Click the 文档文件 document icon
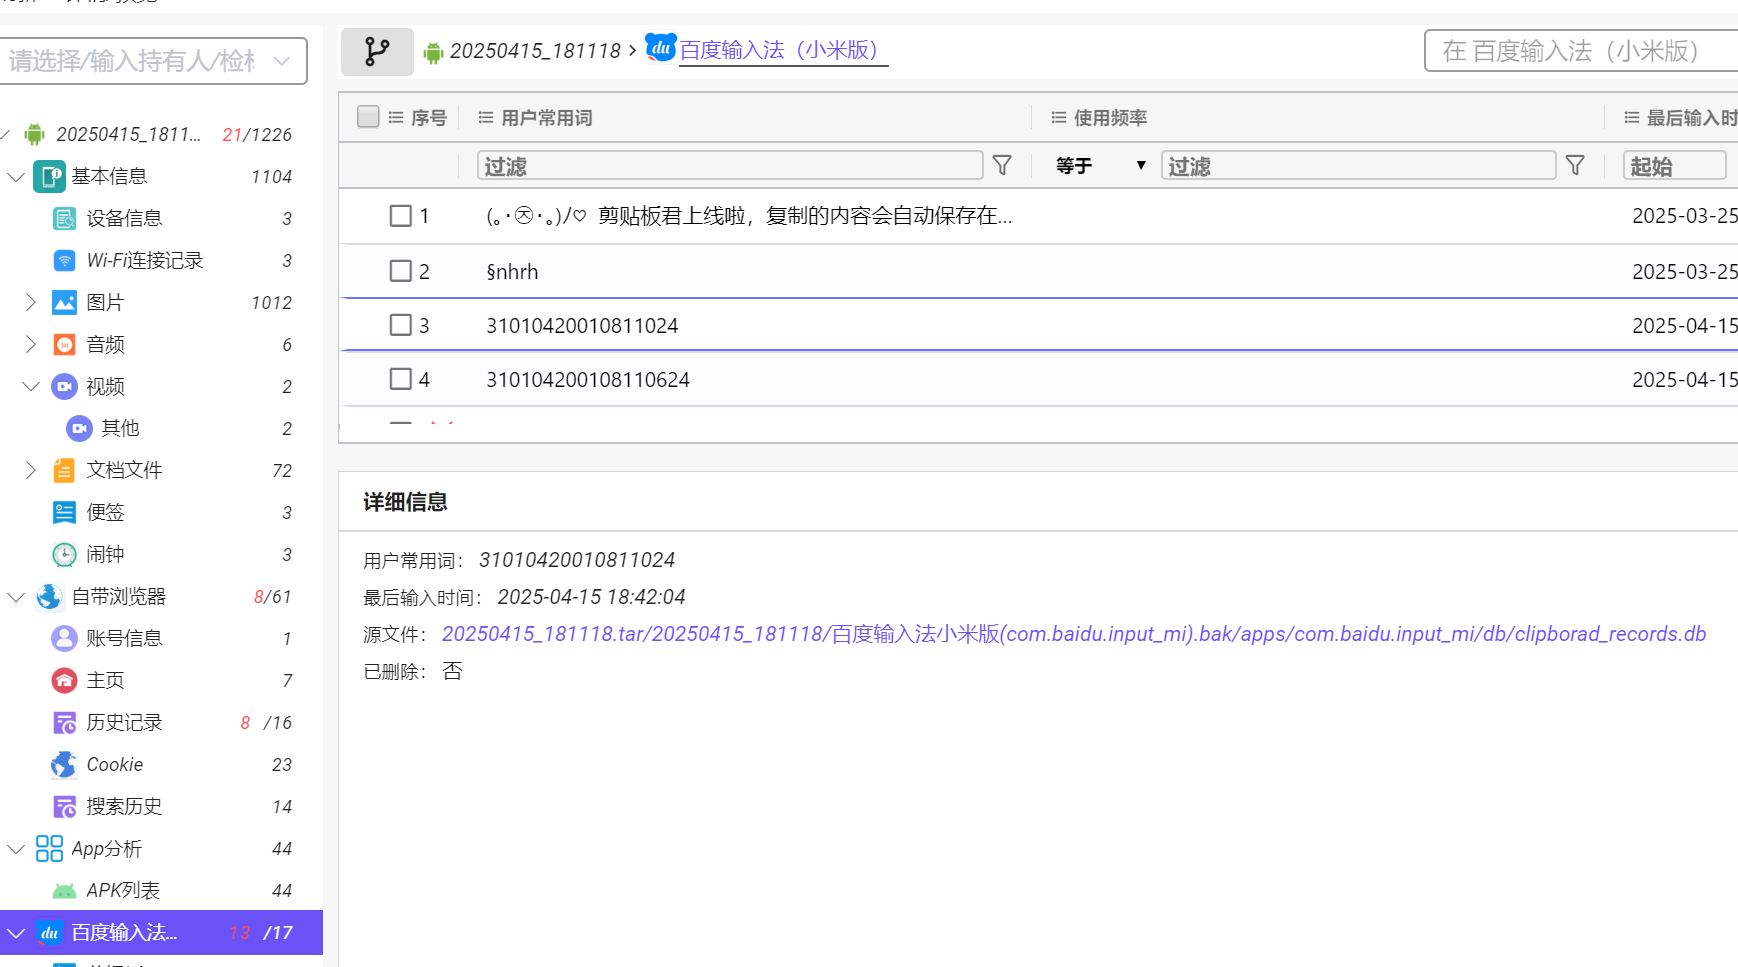This screenshot has height=967, width=1738. click(x=64, y=470)
